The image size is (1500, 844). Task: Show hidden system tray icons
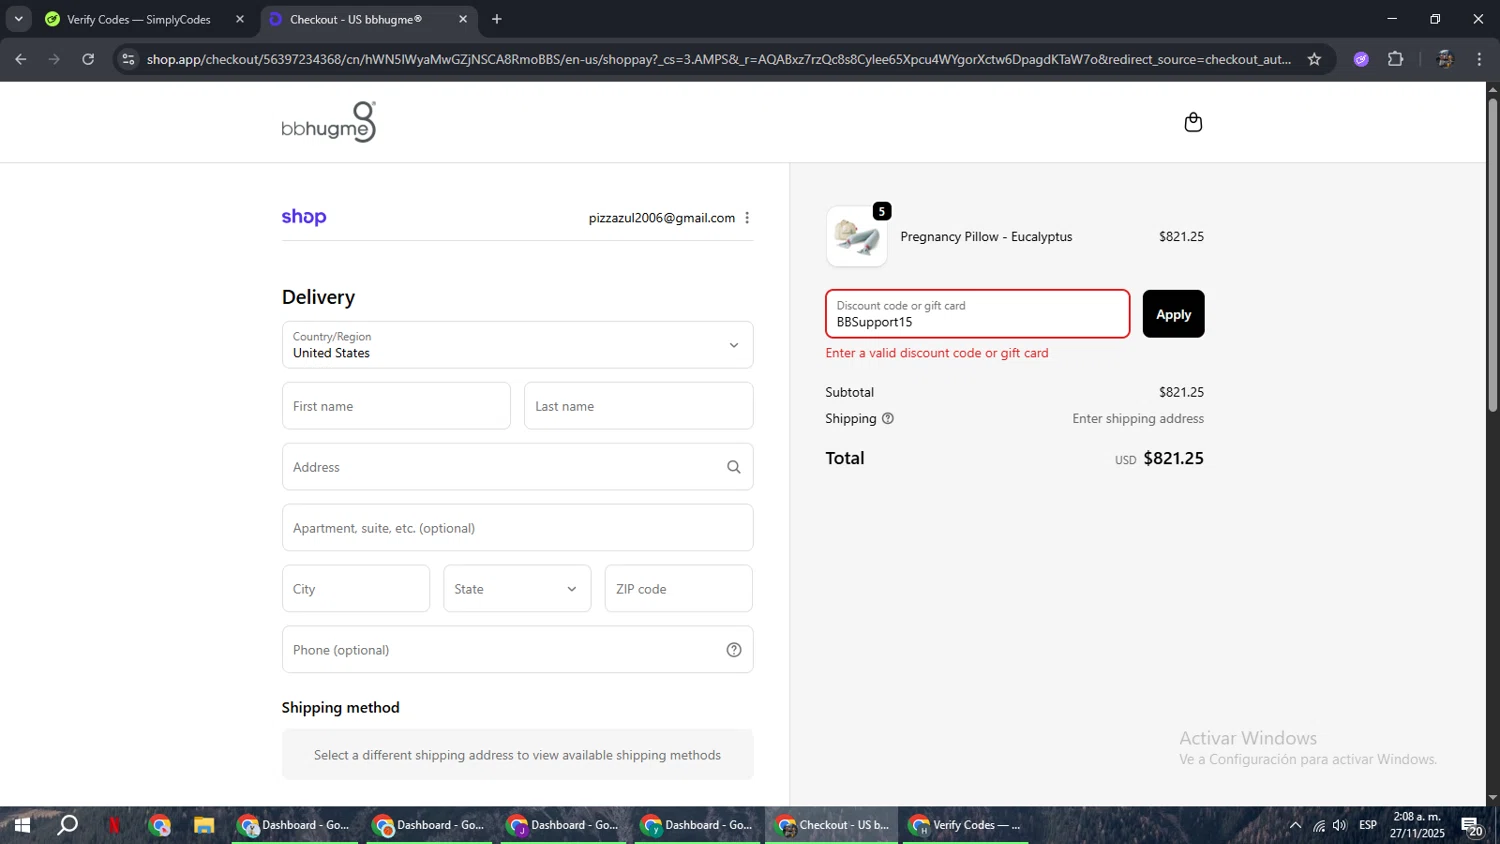coord(1295,826)
